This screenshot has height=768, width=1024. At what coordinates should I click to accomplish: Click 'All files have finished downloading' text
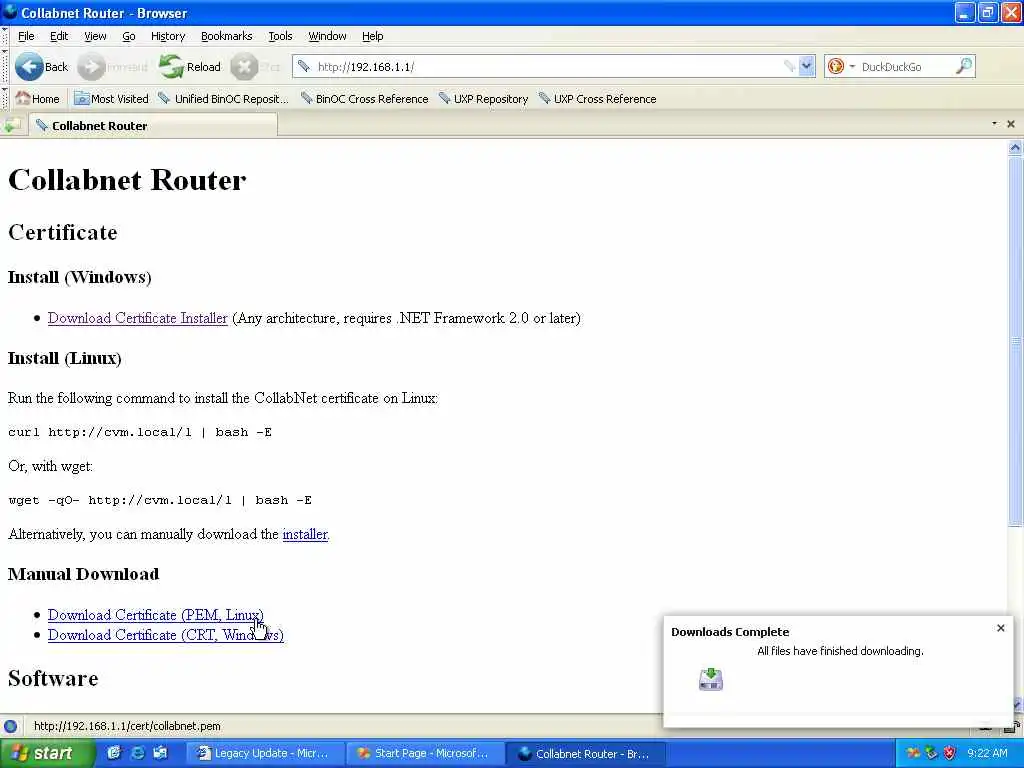coord(840,651)
